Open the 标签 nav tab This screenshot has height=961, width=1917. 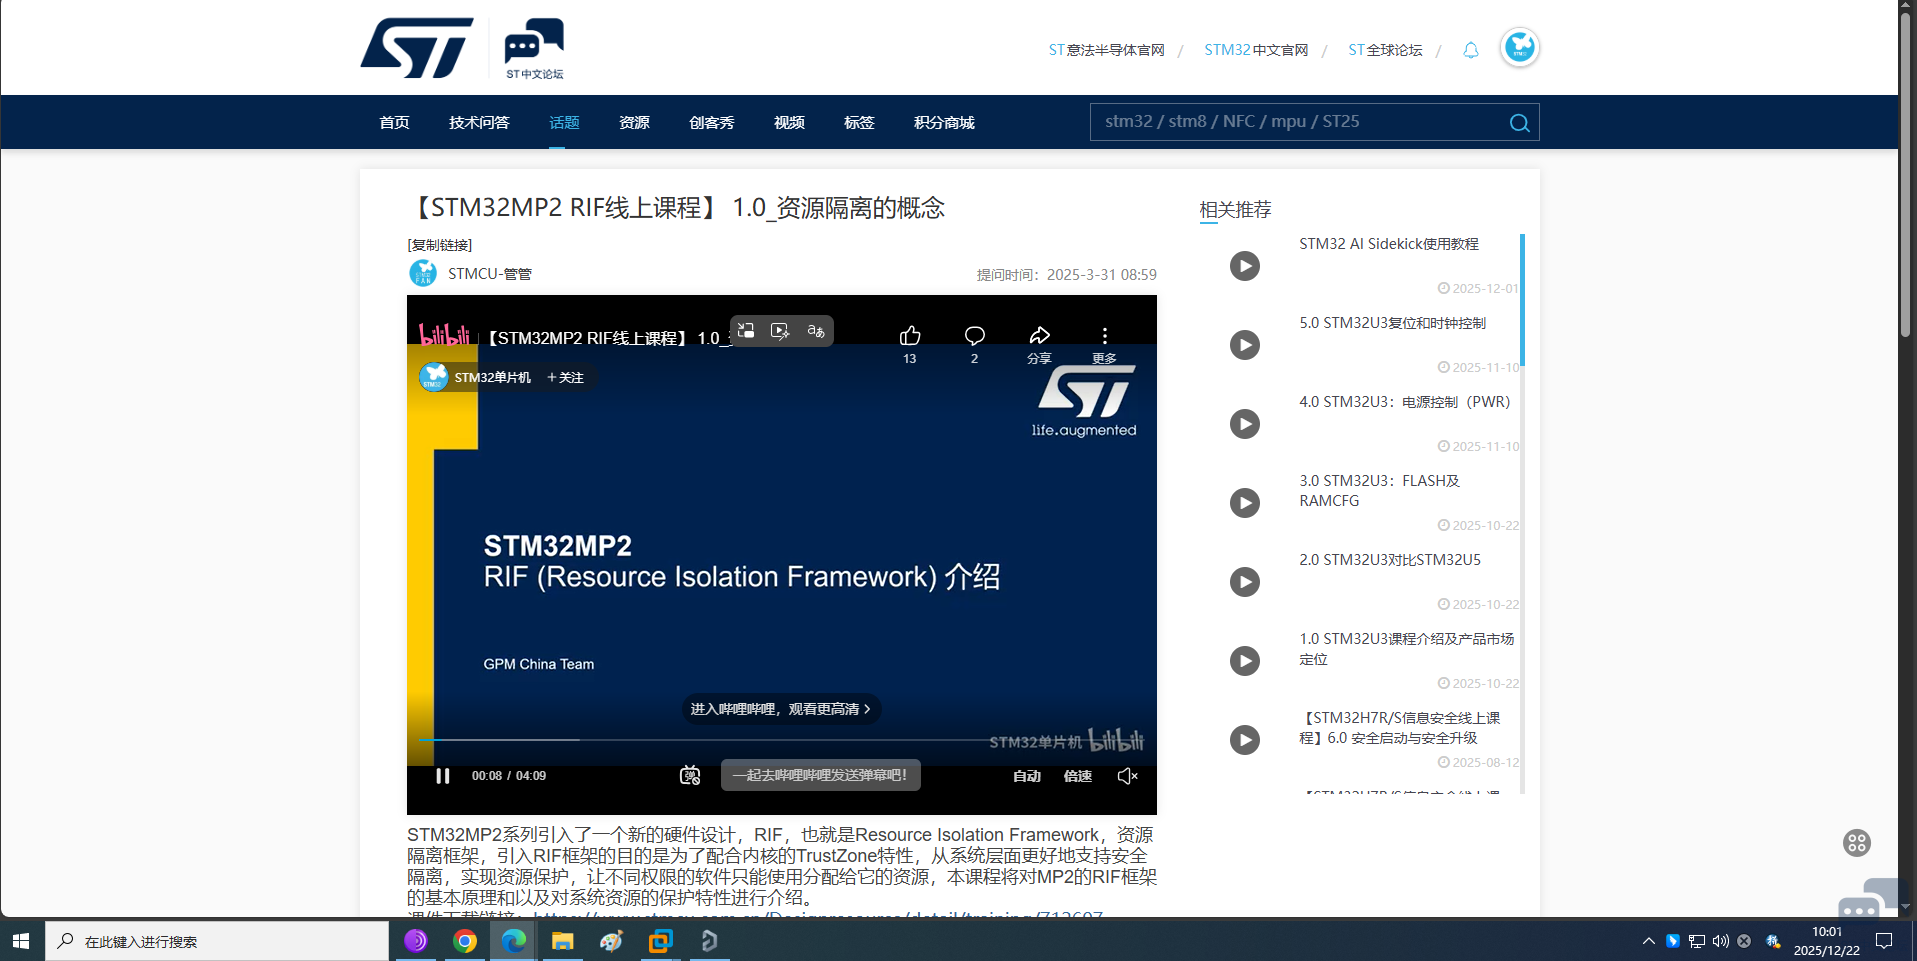pos(859,122)
